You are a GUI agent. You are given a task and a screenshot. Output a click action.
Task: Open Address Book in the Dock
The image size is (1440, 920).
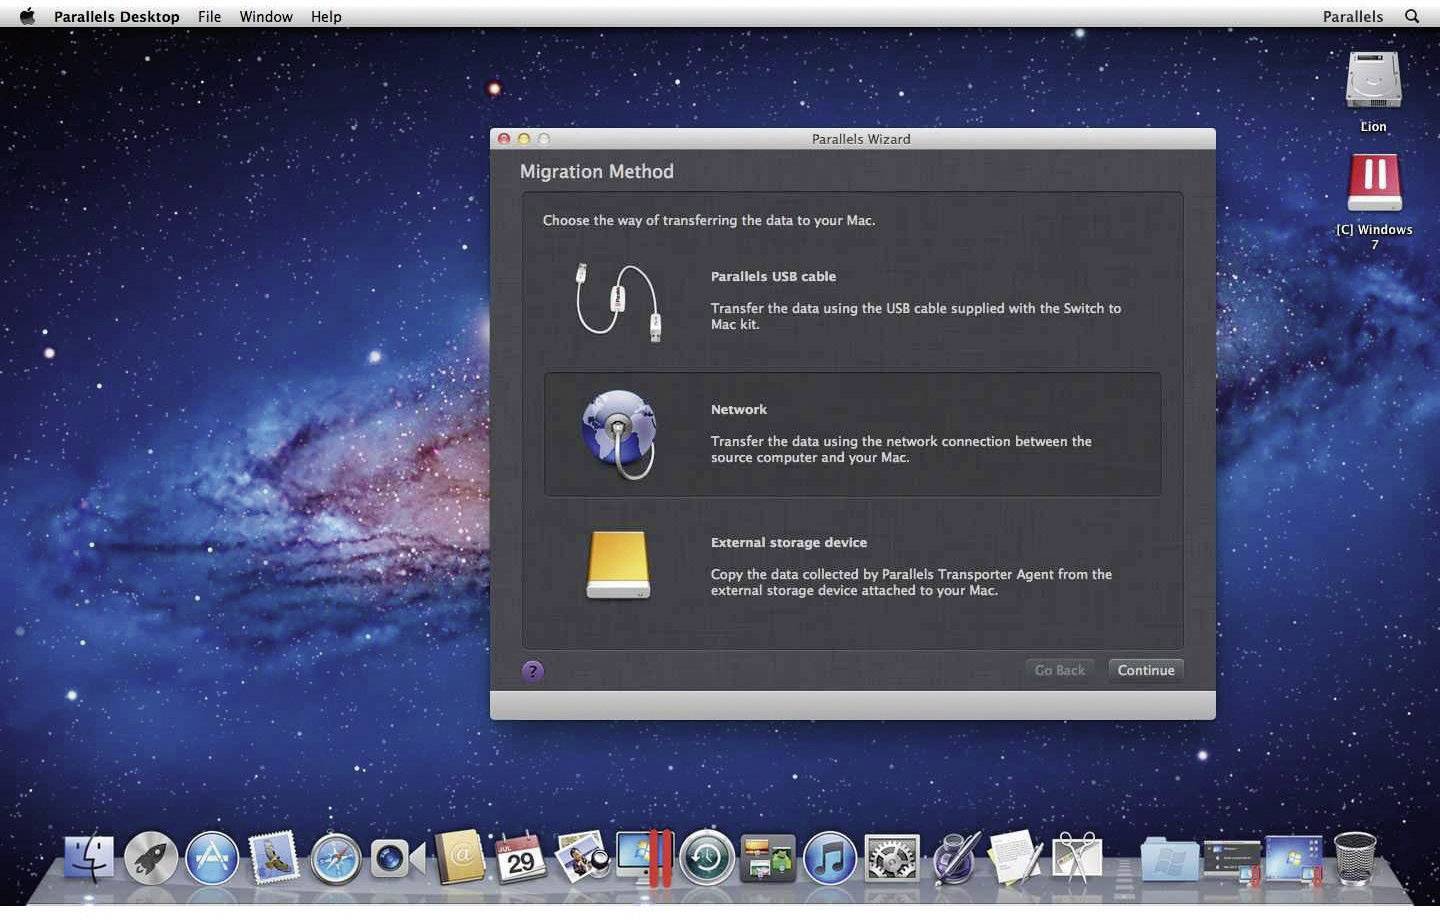[x=459, y=857]
